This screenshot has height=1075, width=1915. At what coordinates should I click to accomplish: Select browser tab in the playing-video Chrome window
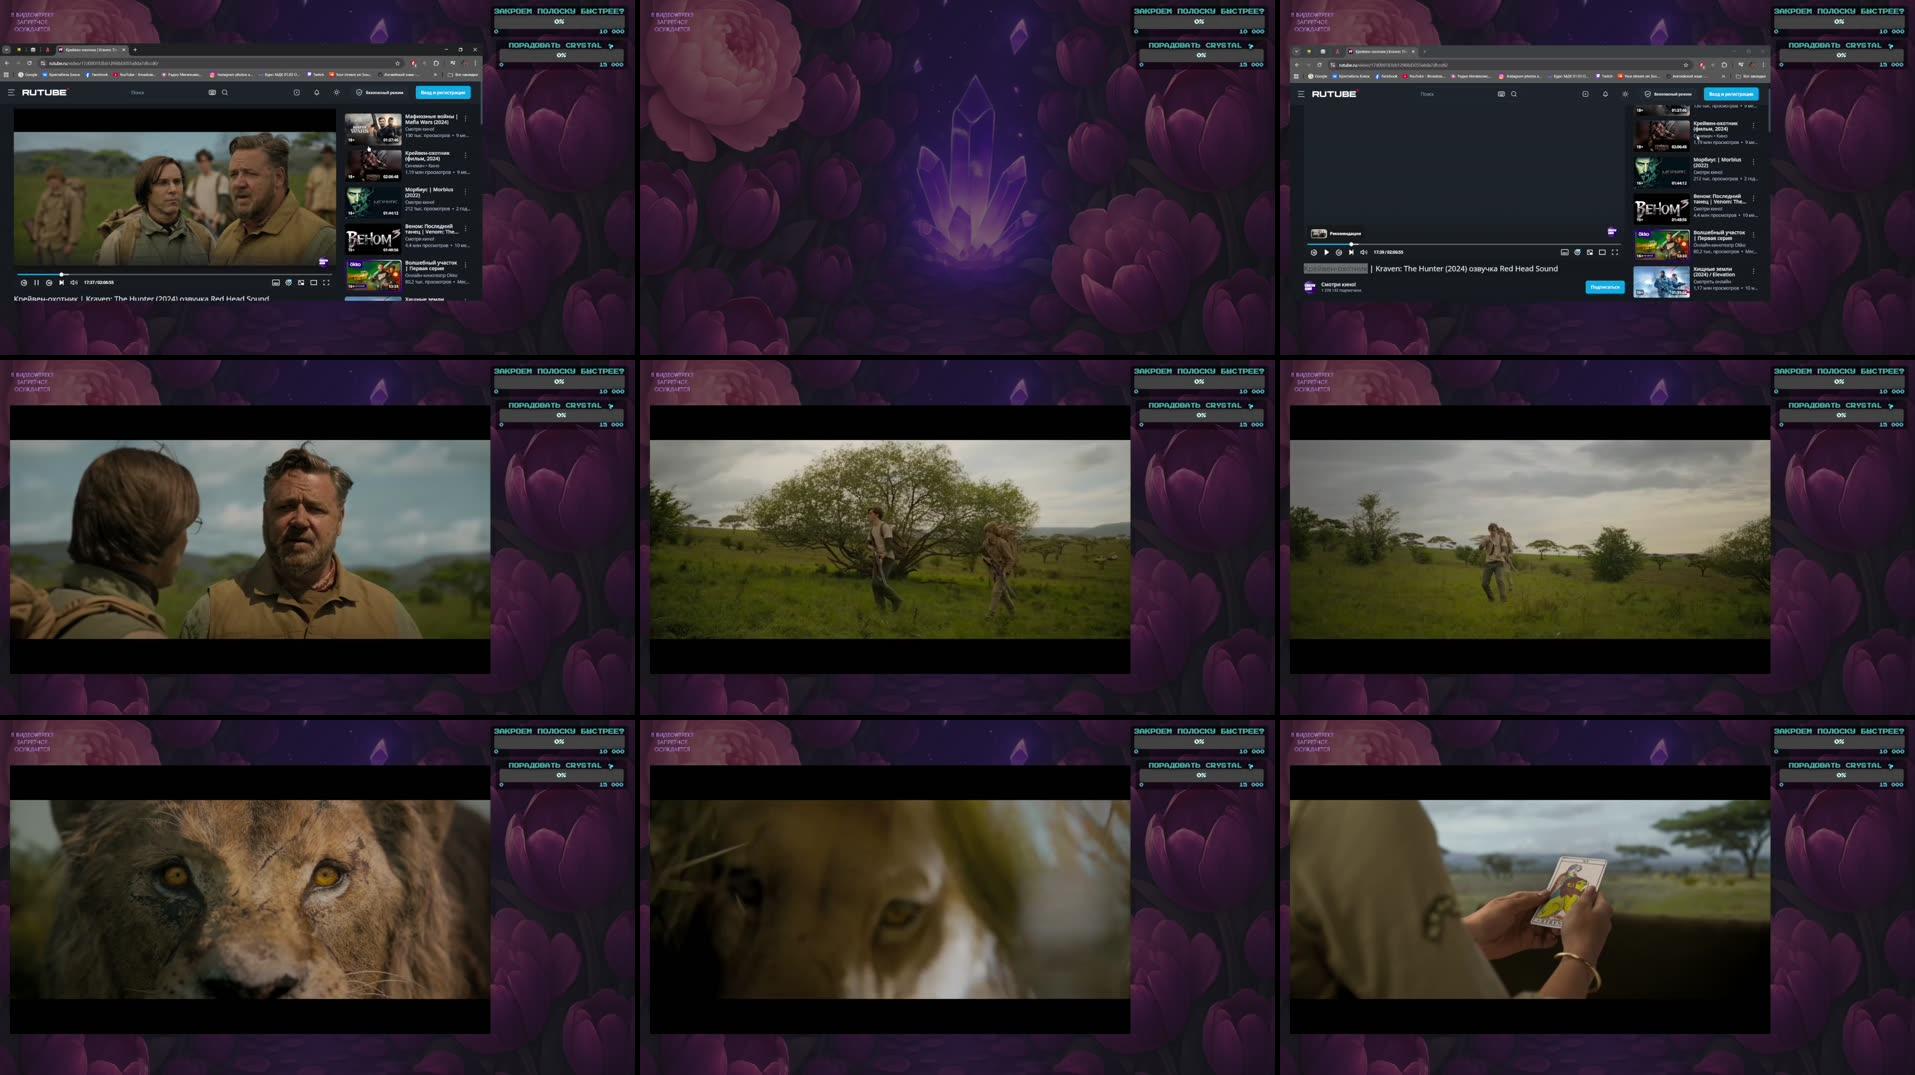[x=90, y=49]
